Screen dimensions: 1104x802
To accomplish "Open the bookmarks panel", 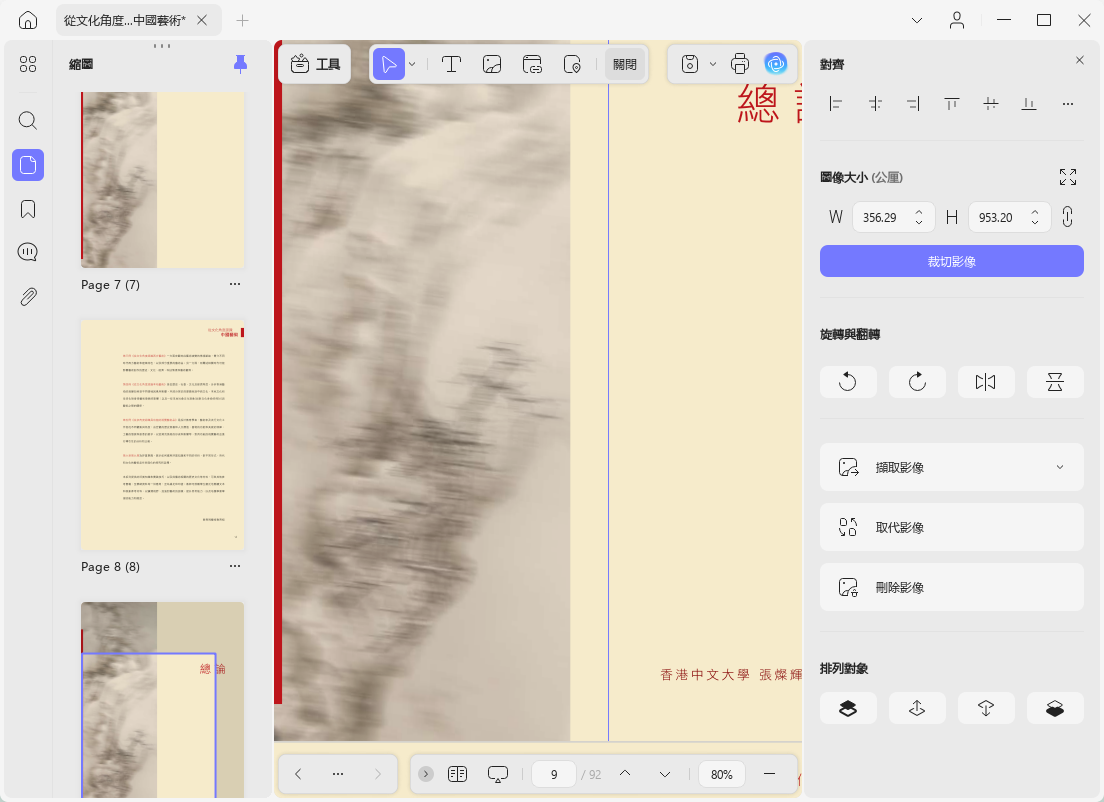I will tap(28, 209).
